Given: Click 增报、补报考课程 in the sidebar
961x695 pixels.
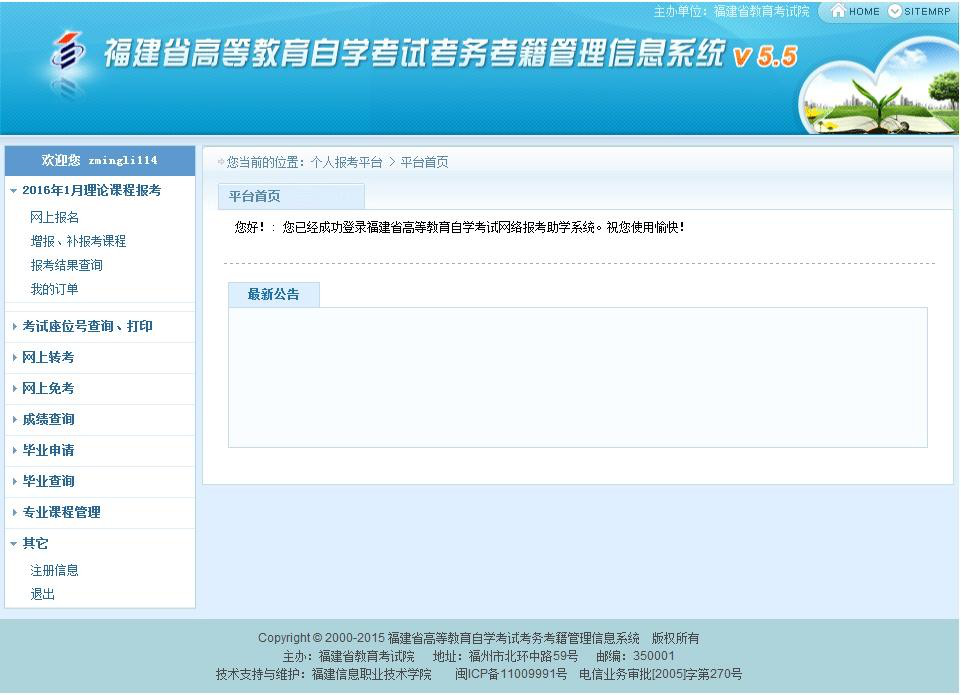Looking at the screenshot, I should point(78,241).
